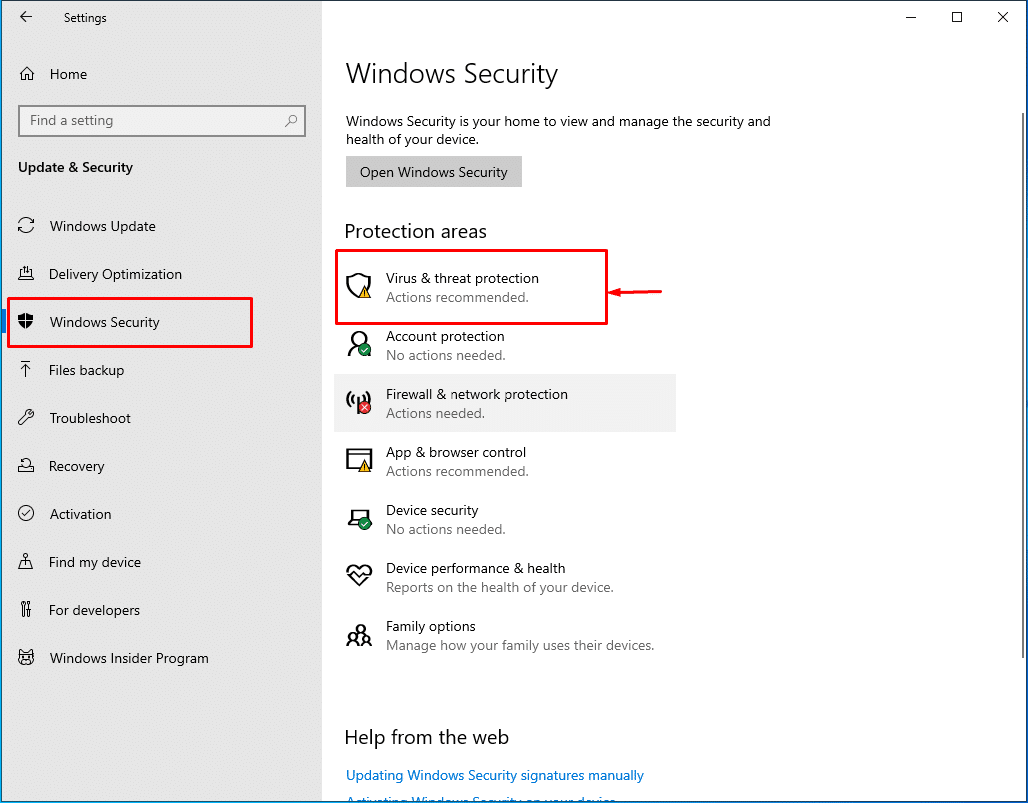Click the Protection areas heading
This screenshot has height=803, width=1028.
point(416,231)
